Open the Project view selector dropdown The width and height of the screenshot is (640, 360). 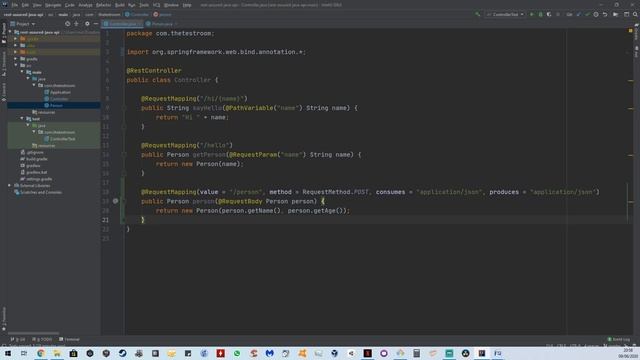(x=23, y=24)
